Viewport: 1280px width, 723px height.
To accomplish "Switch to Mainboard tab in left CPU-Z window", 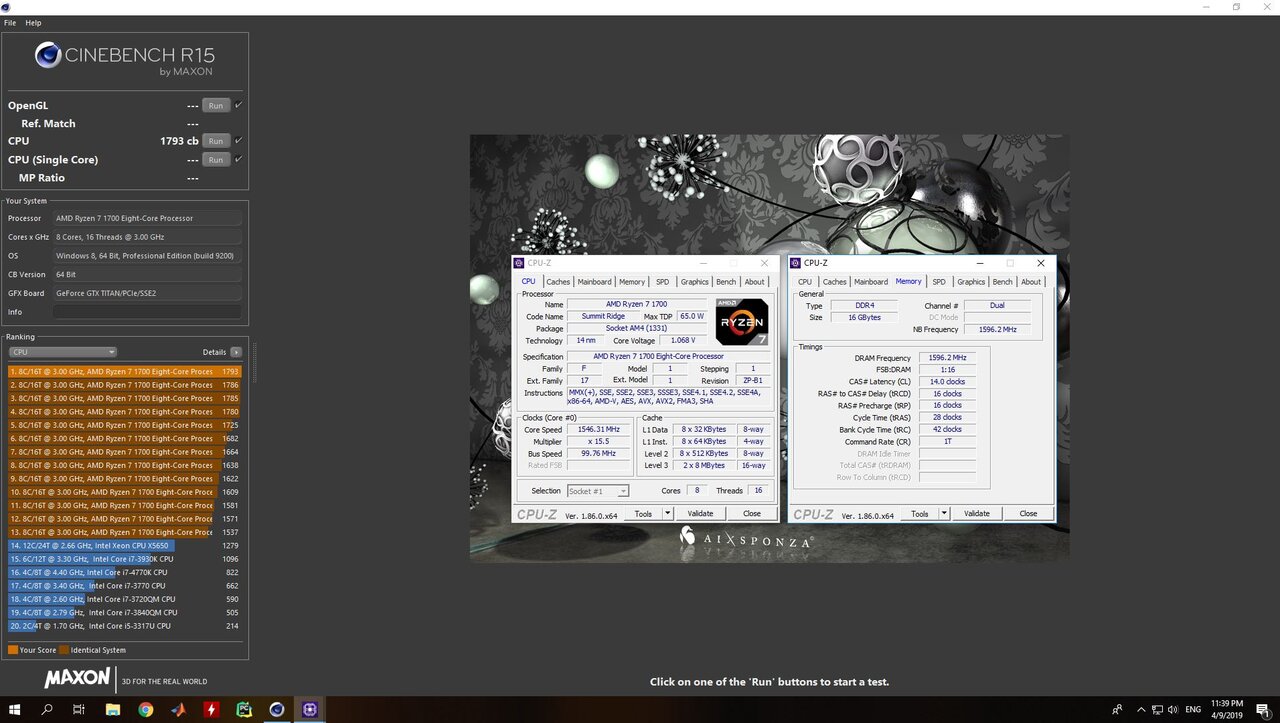I will tap(594, 282).
